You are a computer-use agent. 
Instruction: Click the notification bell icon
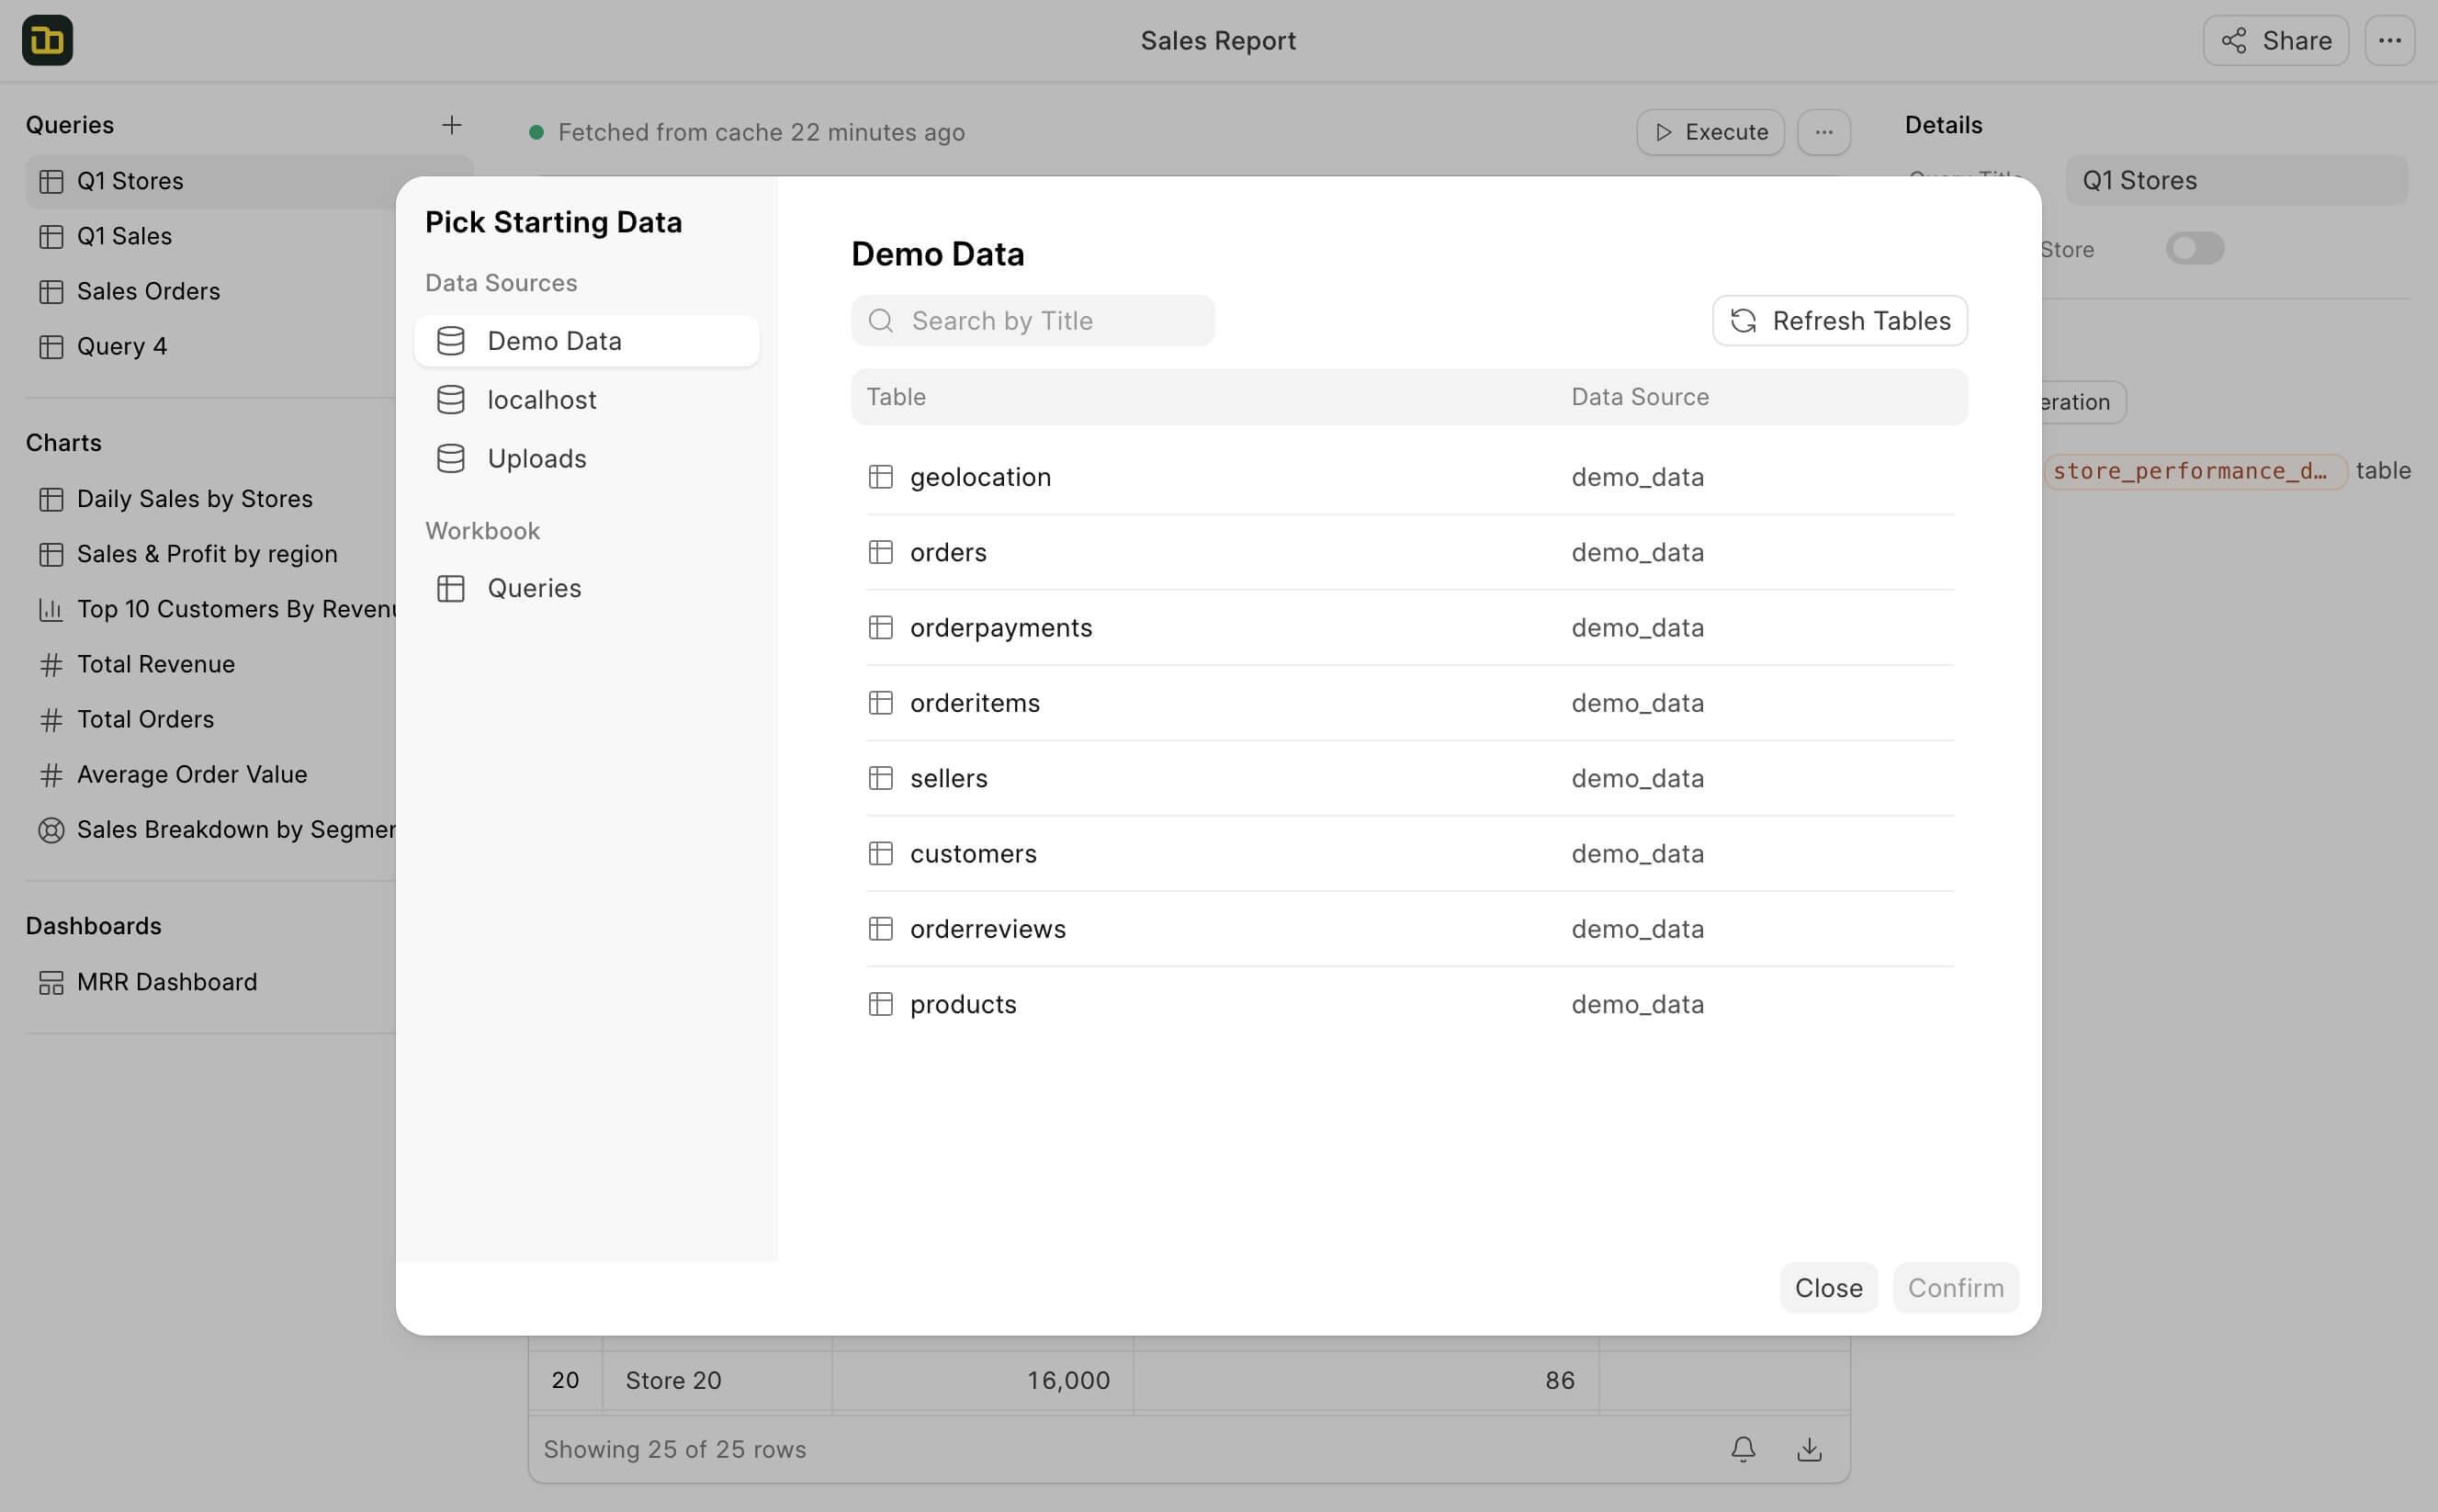point(1743,1449)
